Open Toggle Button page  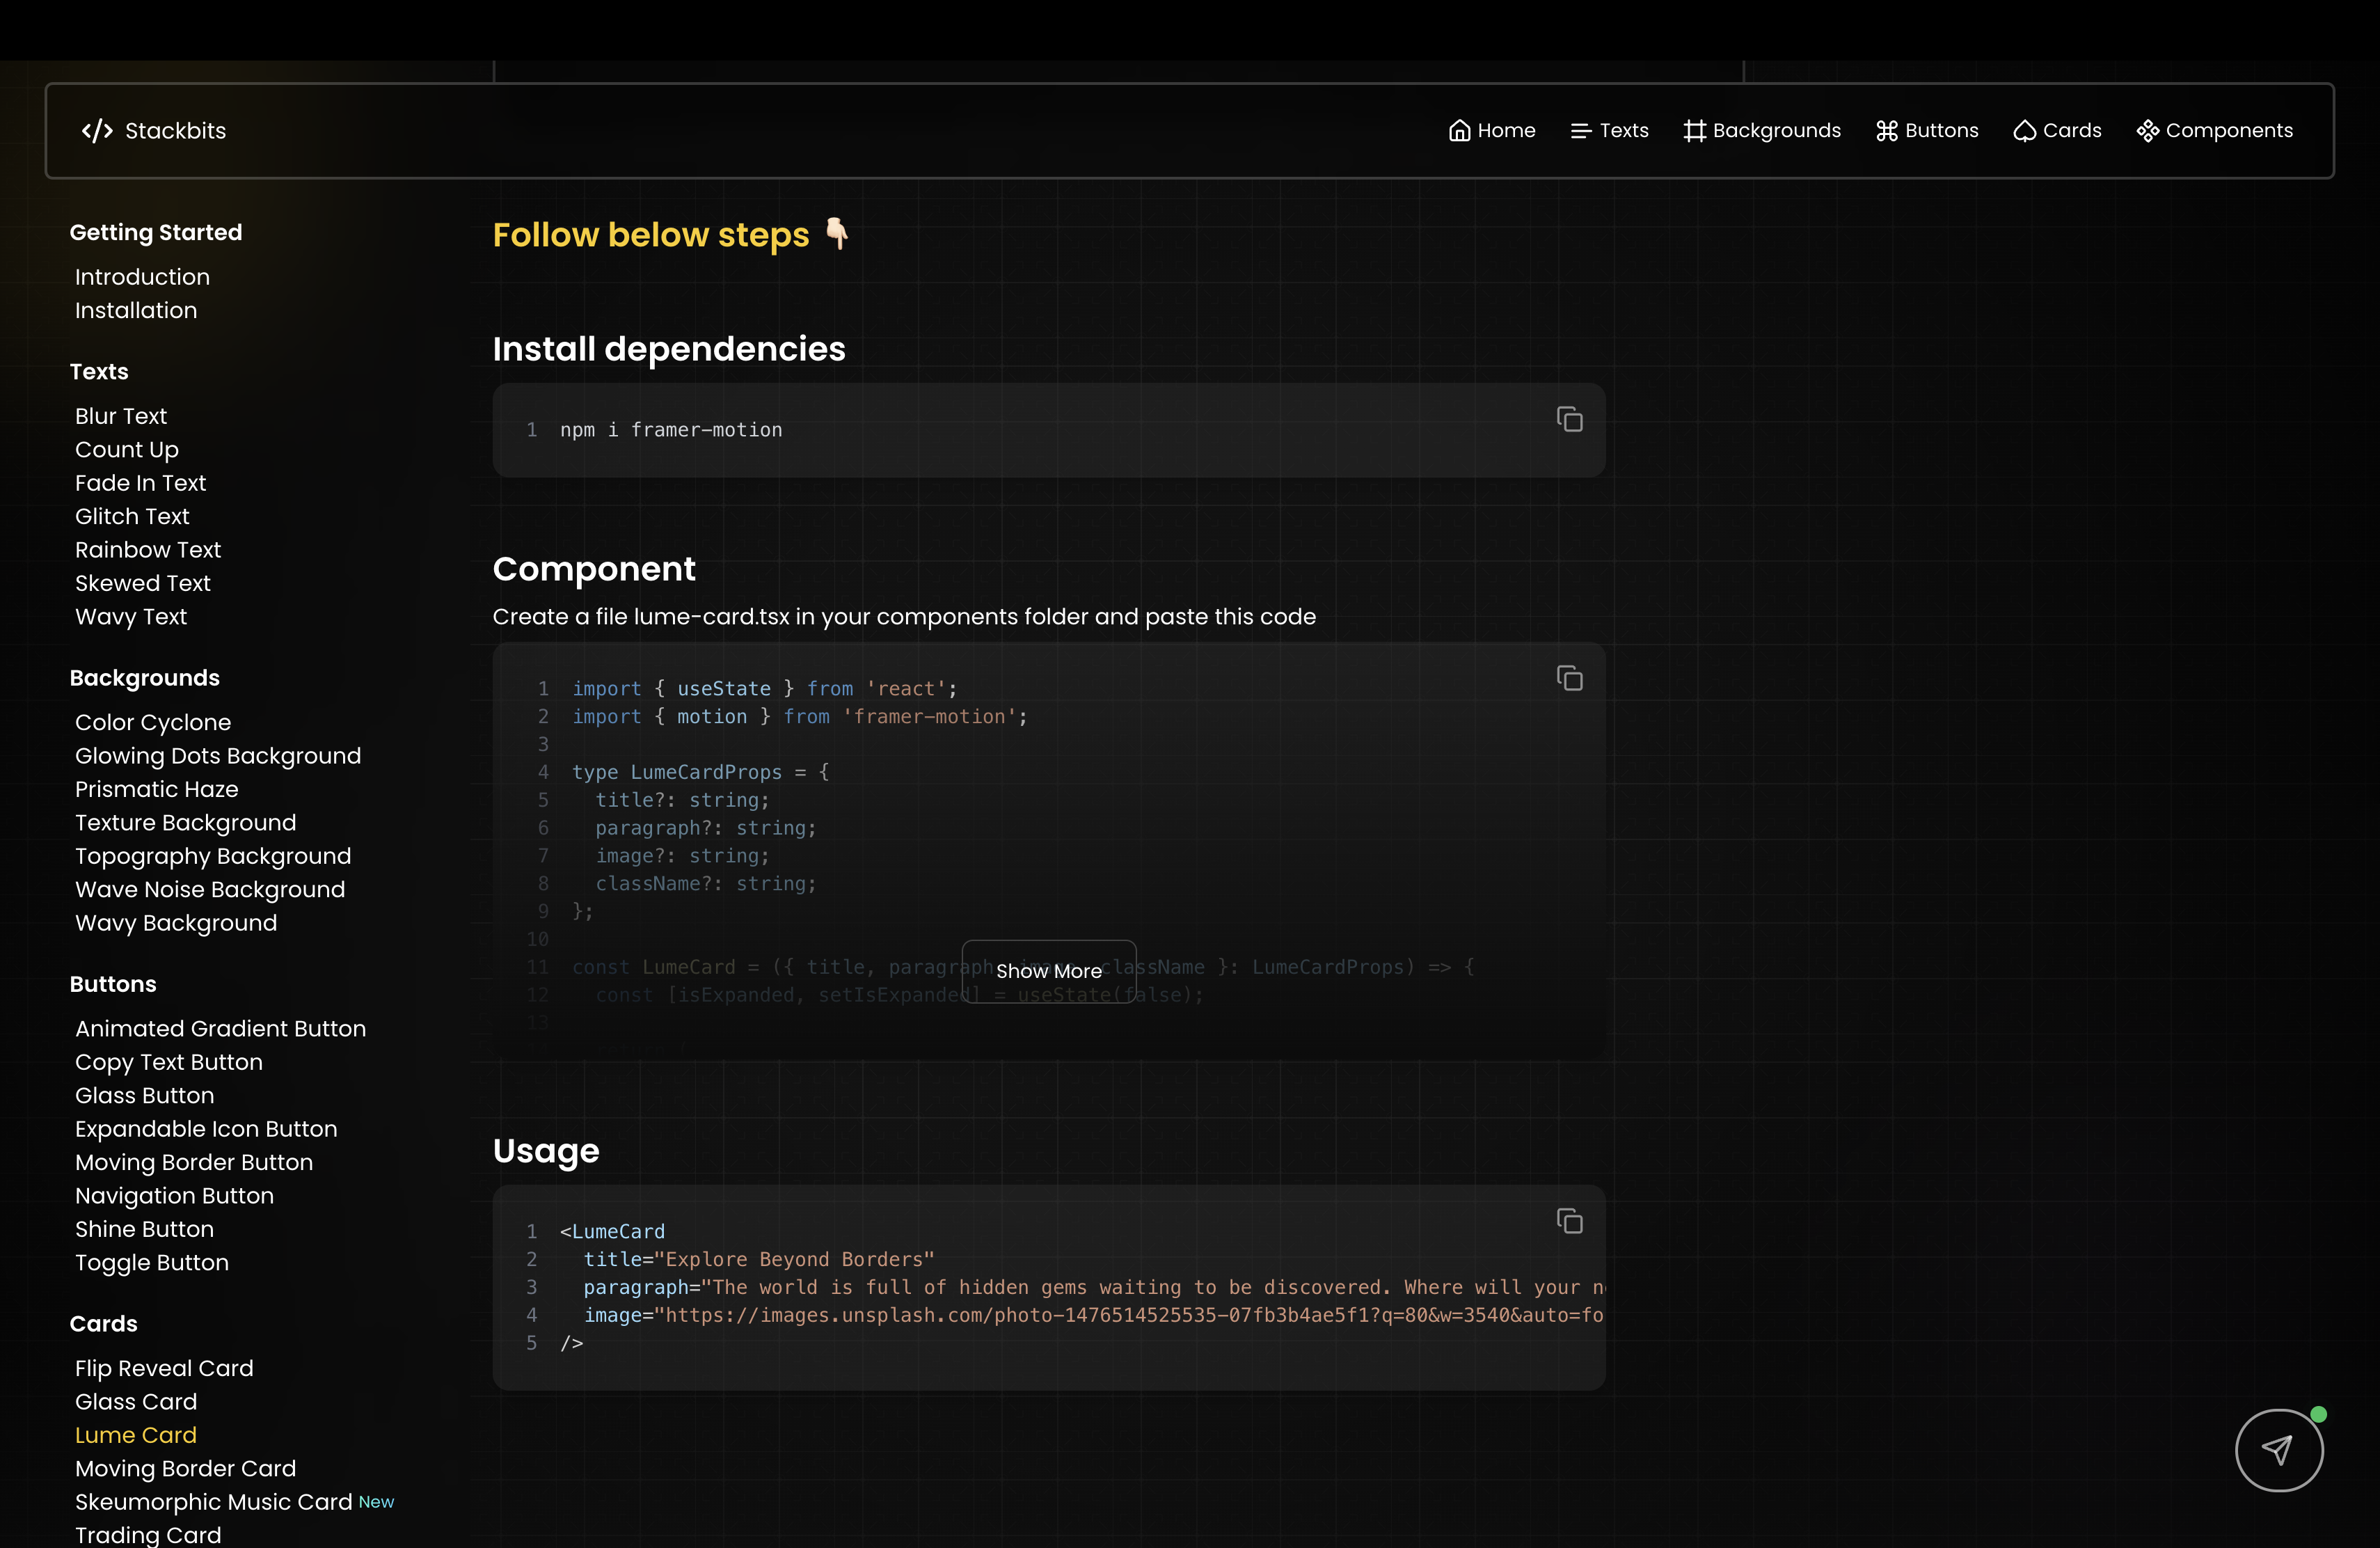pyautogui.click(x=152, y=1263)
